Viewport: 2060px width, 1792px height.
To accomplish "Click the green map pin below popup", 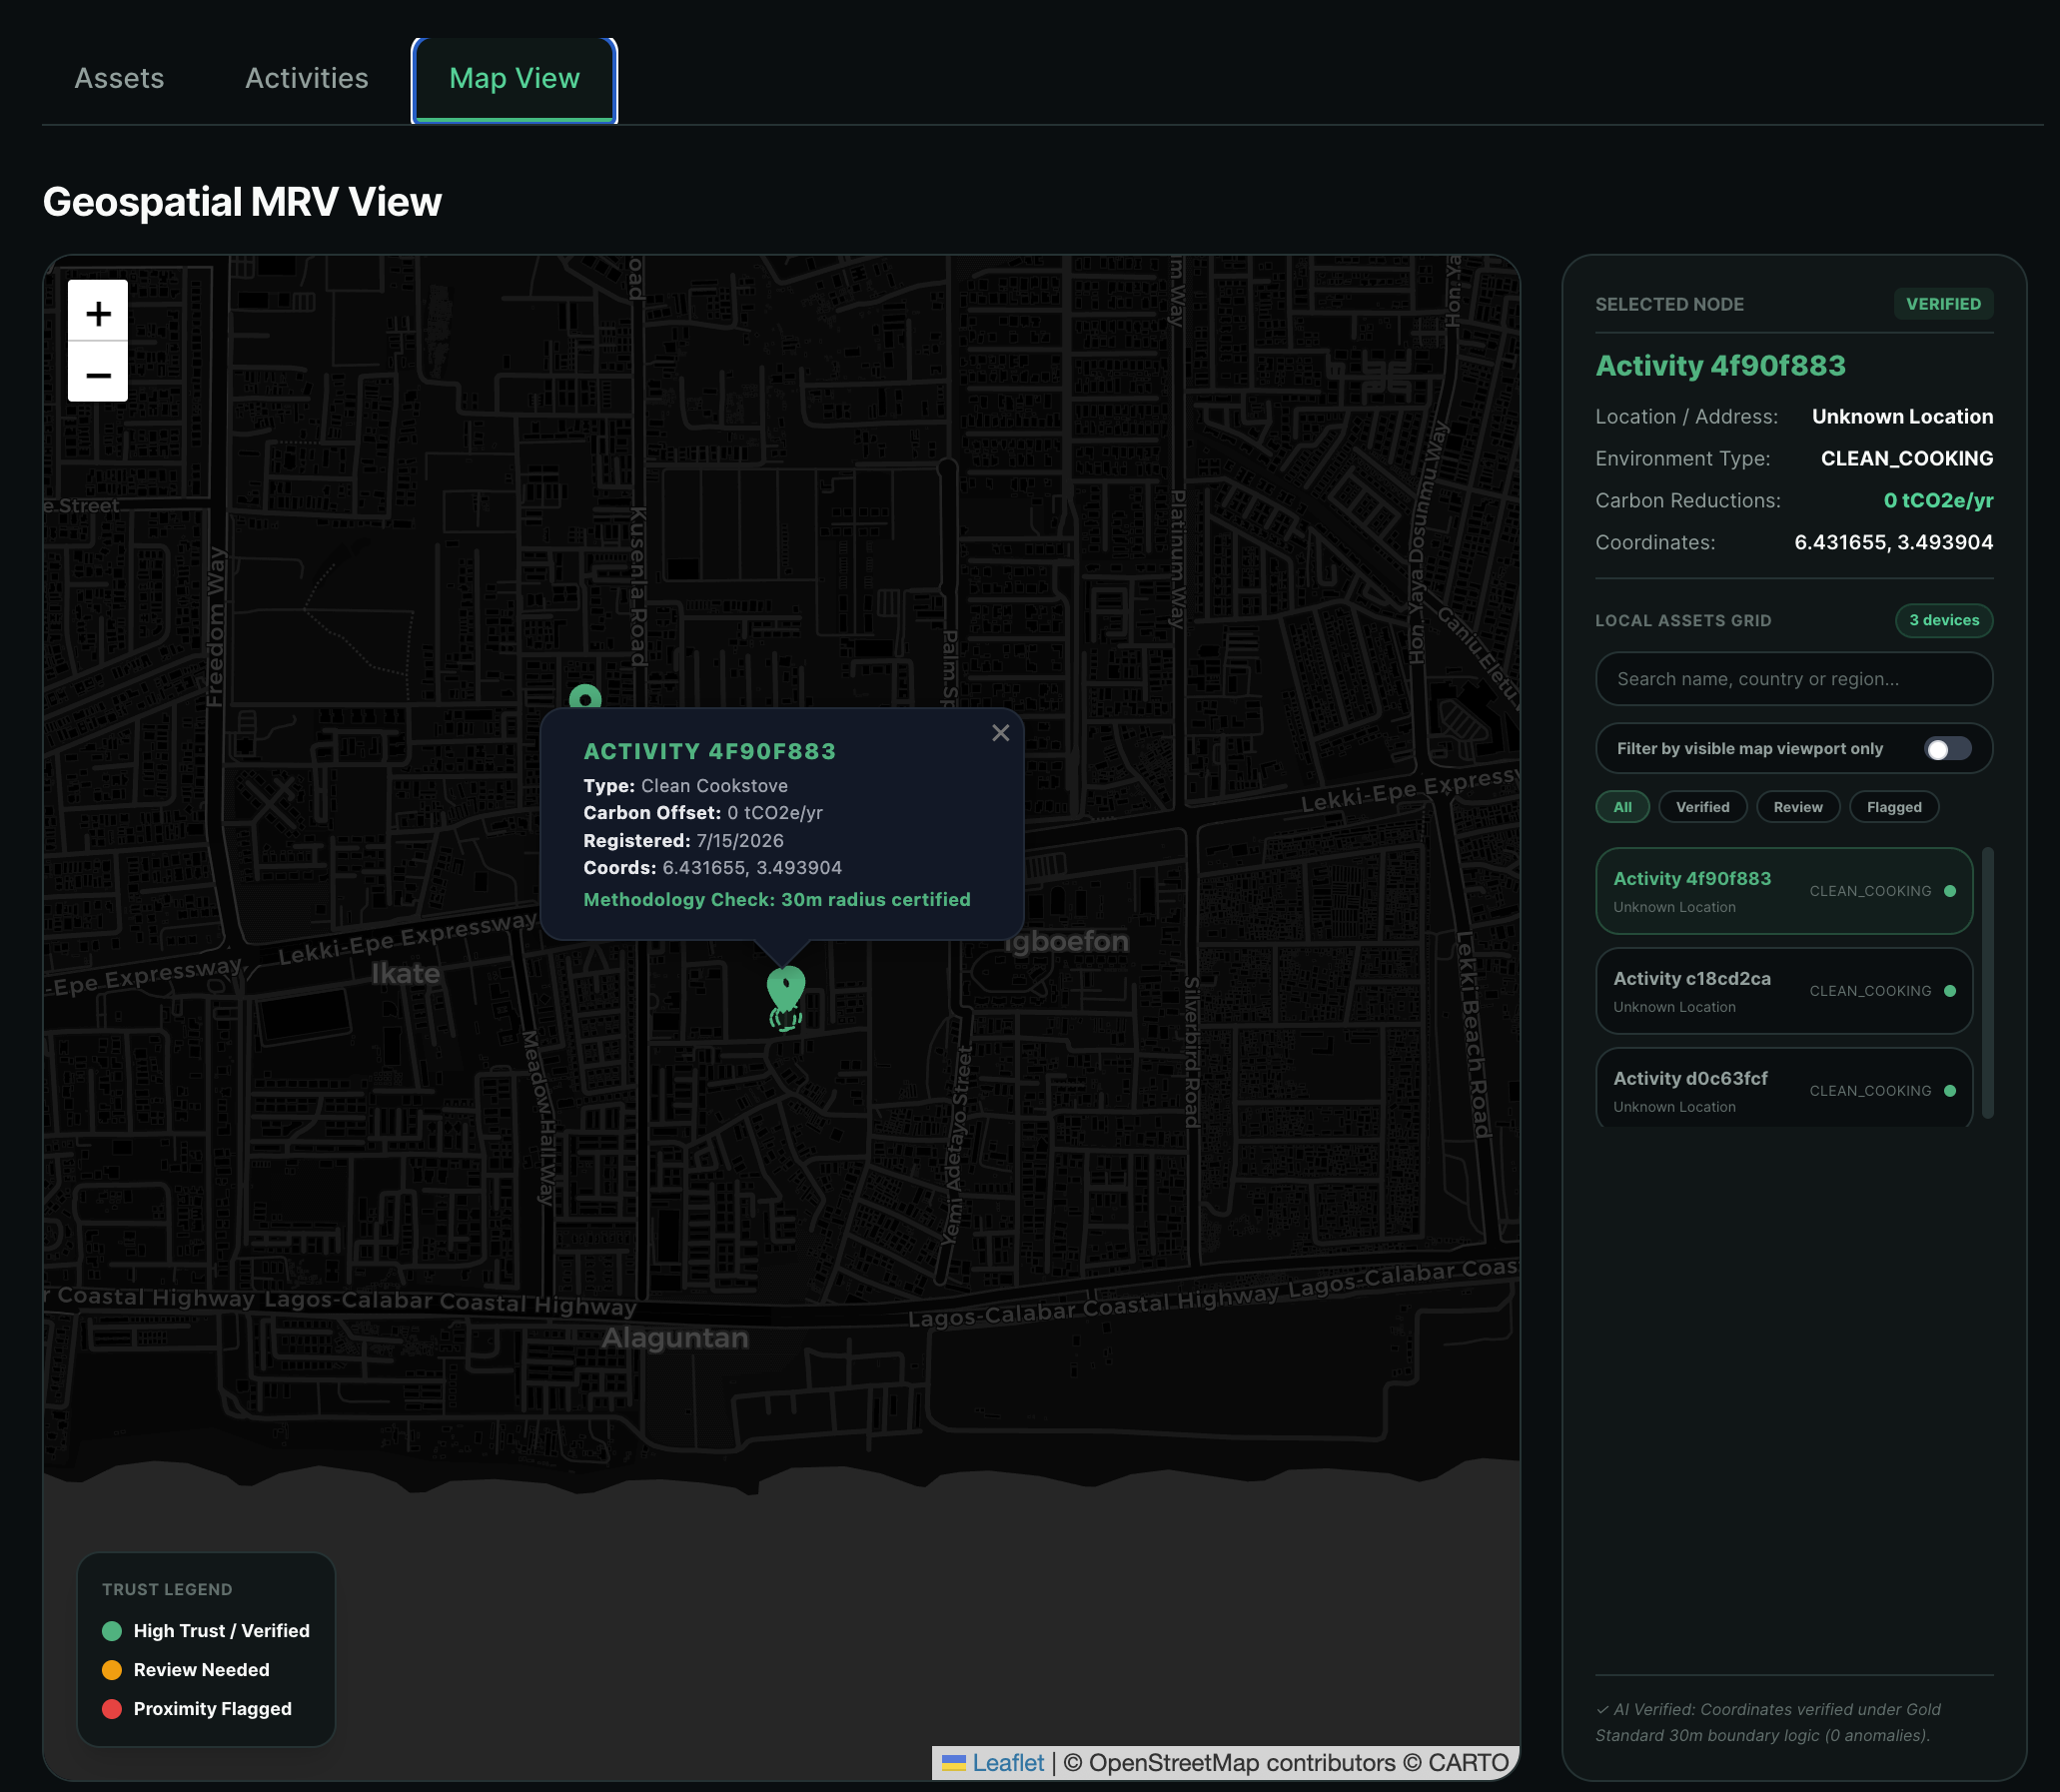I will pyautogui.click(x=786, y=990).
